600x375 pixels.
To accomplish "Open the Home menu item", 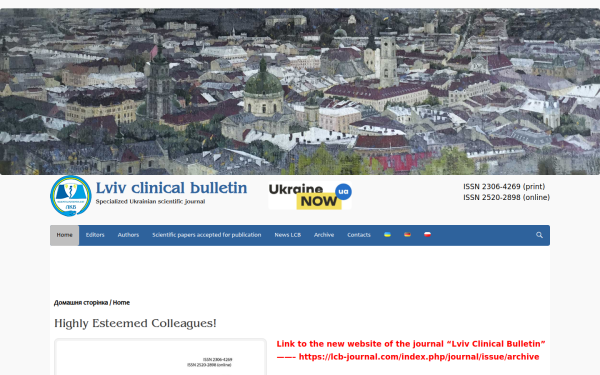I will 64,235.
